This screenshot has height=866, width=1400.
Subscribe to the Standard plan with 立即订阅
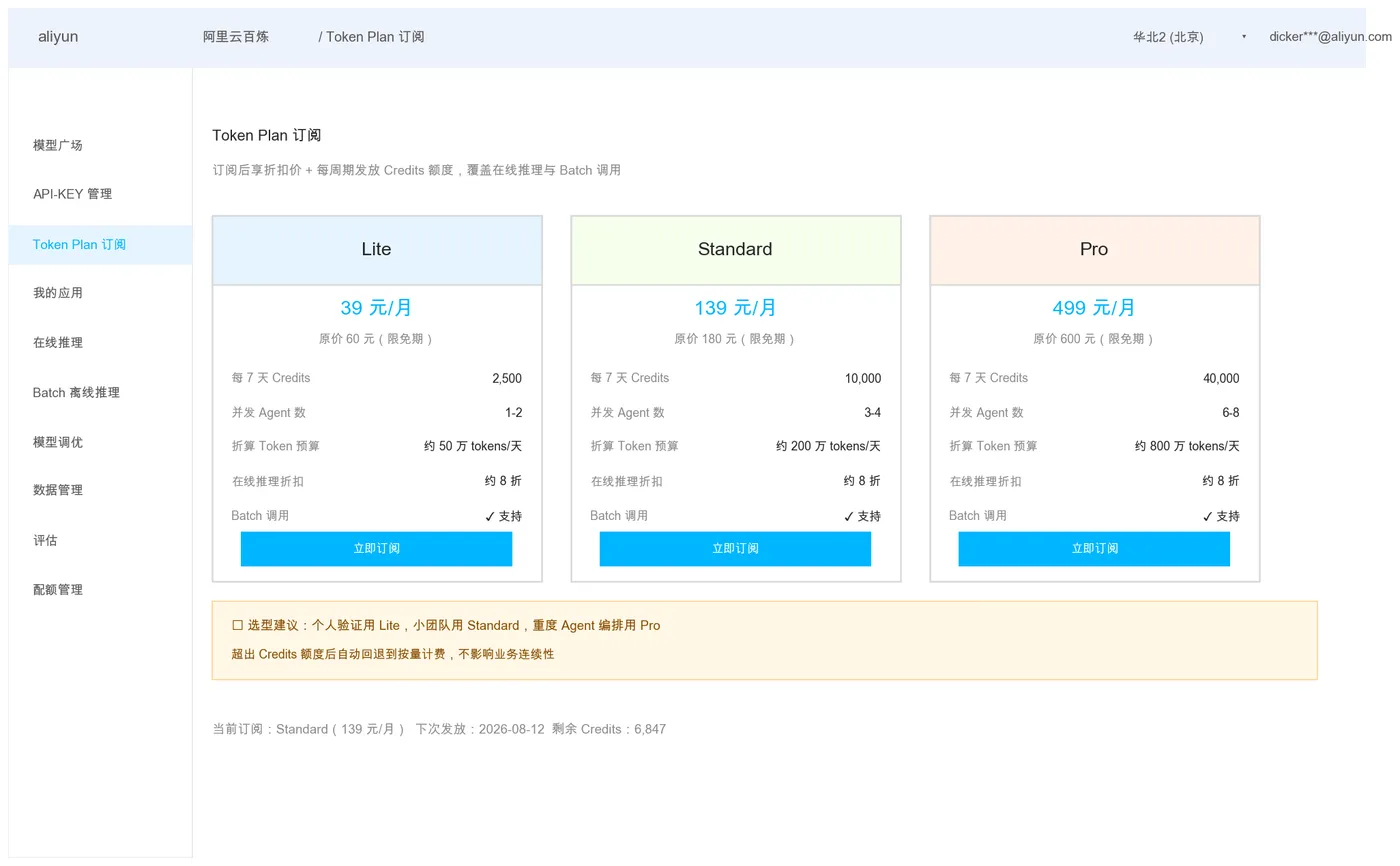pos(735,549)
